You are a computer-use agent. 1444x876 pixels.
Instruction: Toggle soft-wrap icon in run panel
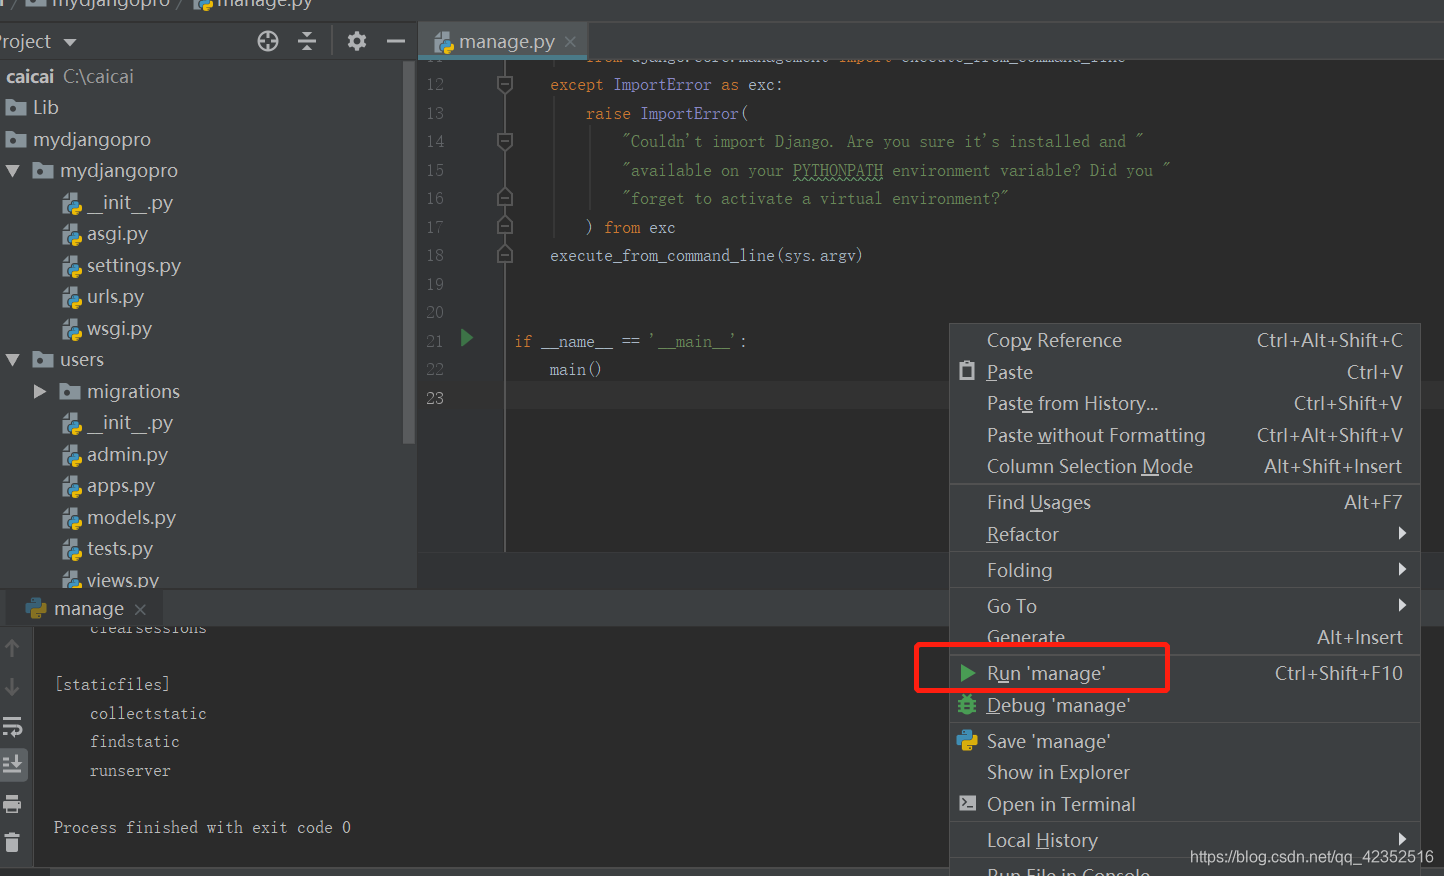[12, 726]
